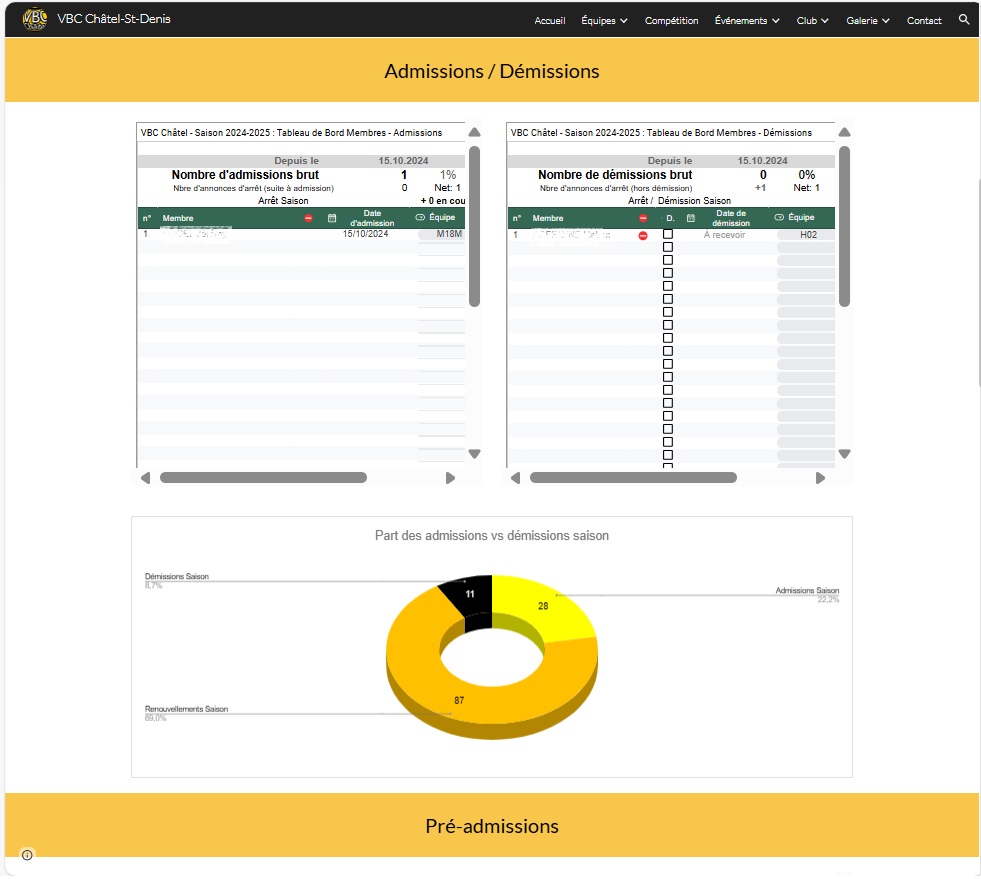Click scroll left arrow of Admissions table

[x=146, y=478]
